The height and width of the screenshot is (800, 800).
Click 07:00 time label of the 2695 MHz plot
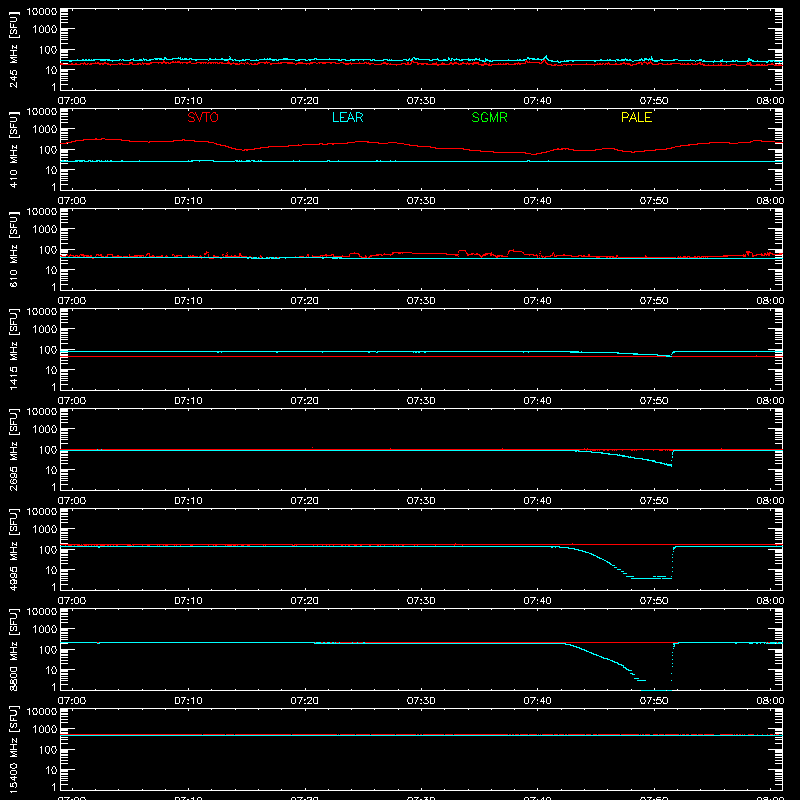tap(71, 501)
